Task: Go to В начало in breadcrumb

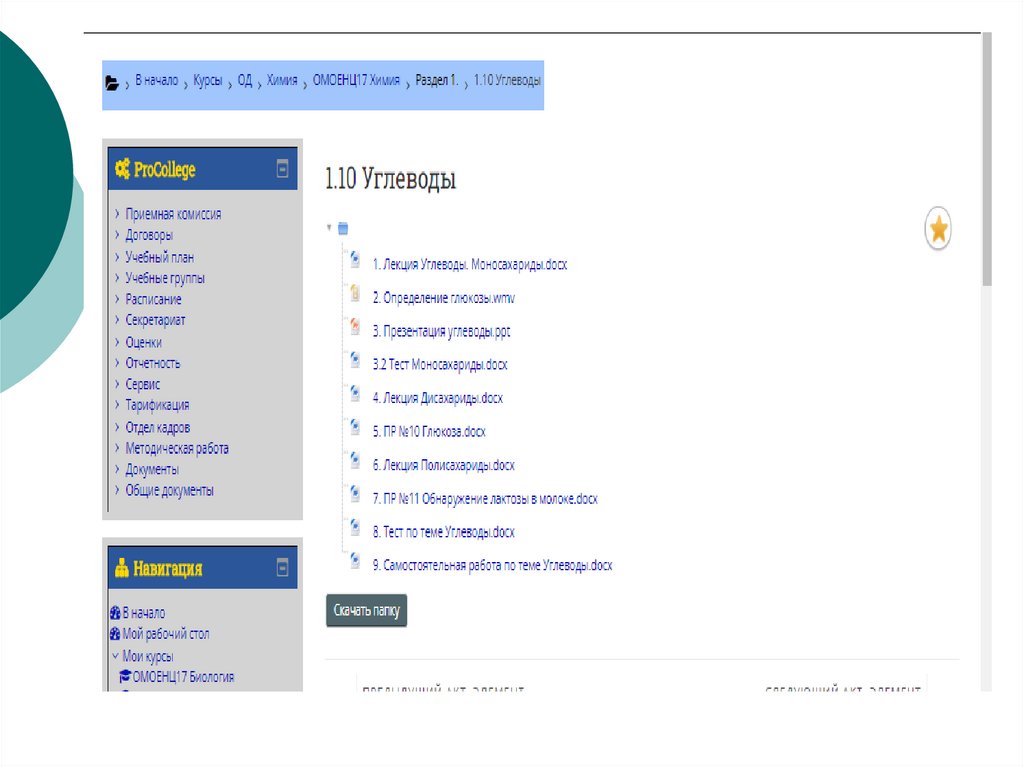Action: (157, 80)
